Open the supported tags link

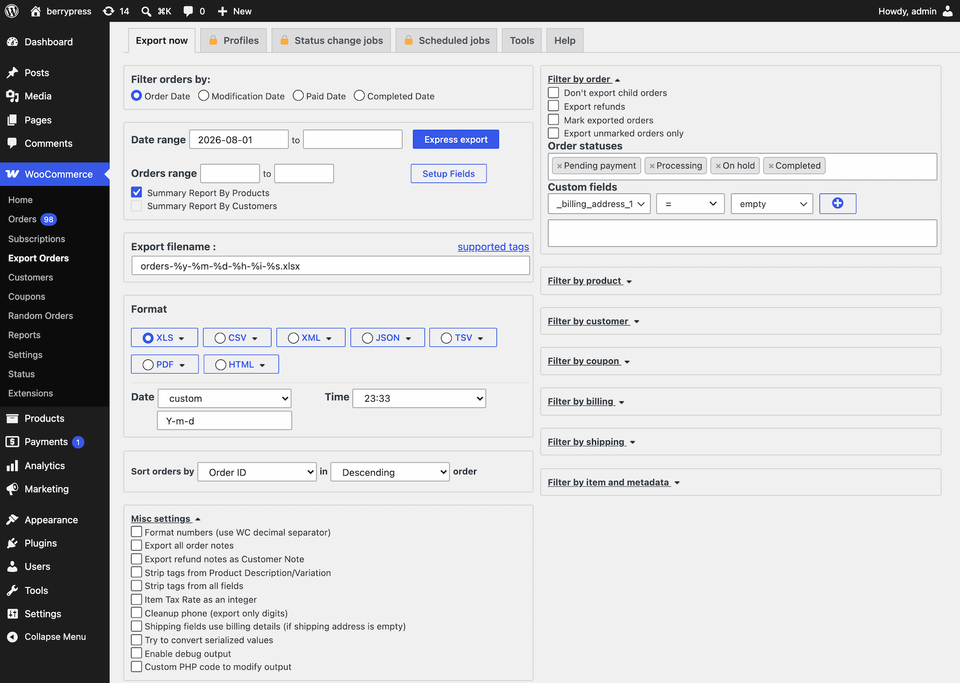pyautogui.click(x=493, y=247)
